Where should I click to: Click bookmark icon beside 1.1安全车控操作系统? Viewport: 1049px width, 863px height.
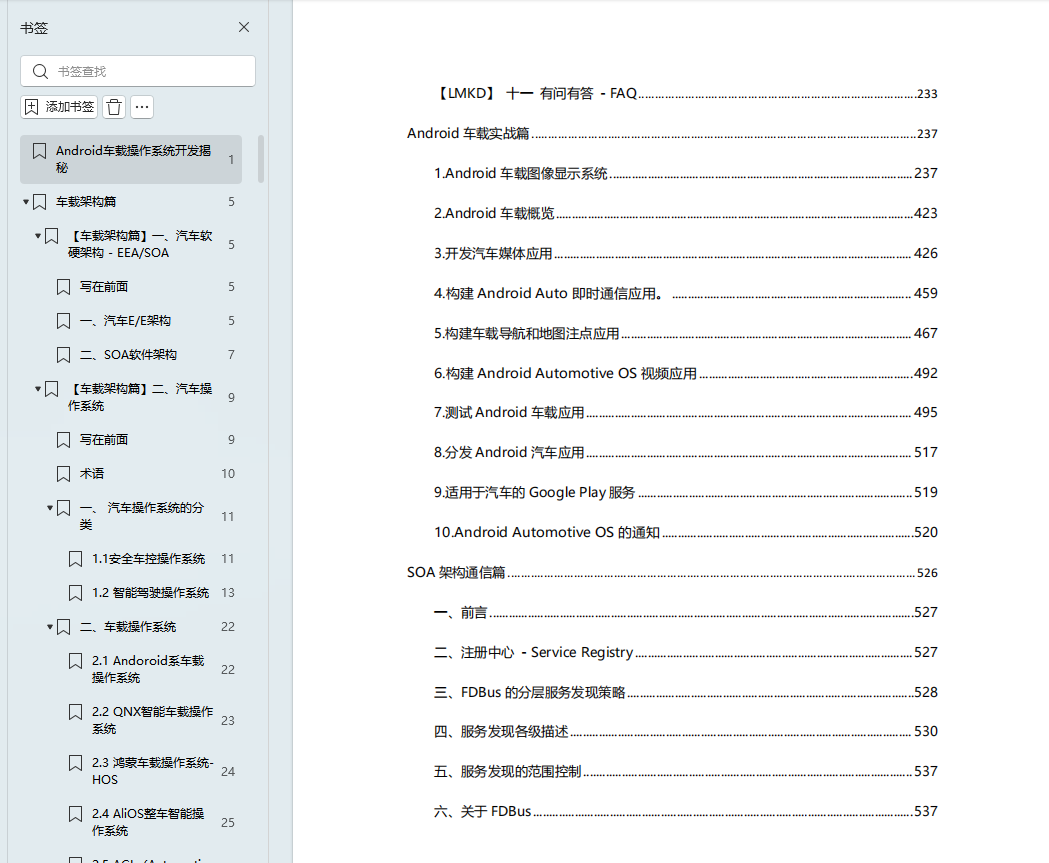(x=76, y=559)
